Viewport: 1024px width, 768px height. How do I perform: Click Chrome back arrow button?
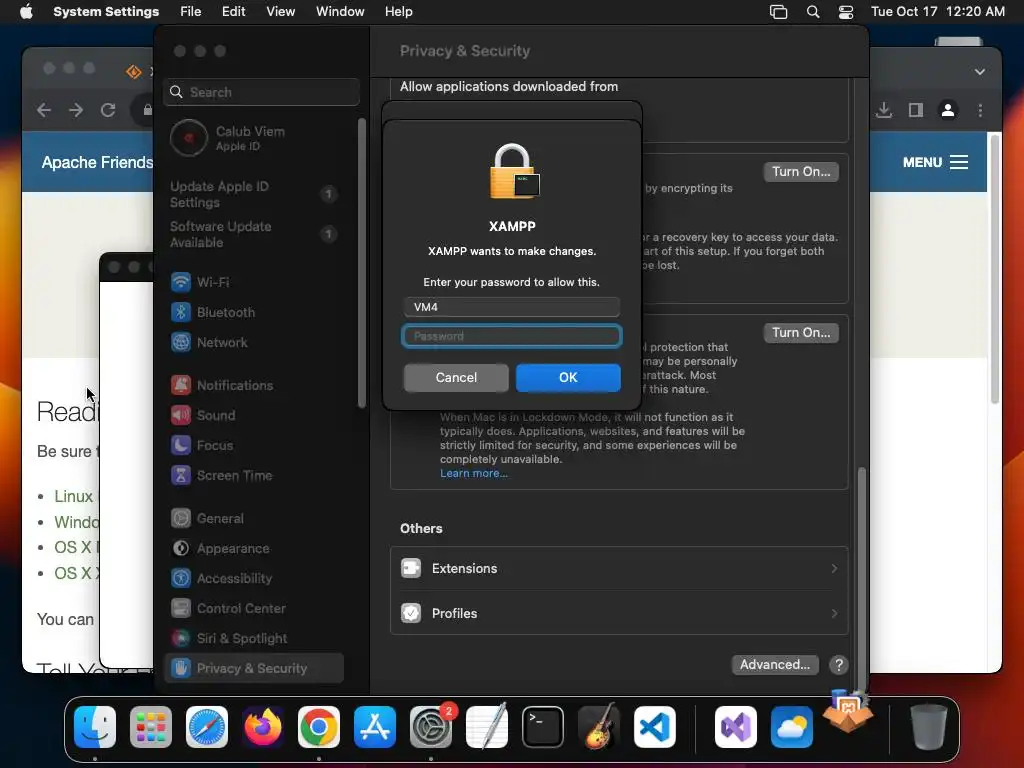point(44,110)
